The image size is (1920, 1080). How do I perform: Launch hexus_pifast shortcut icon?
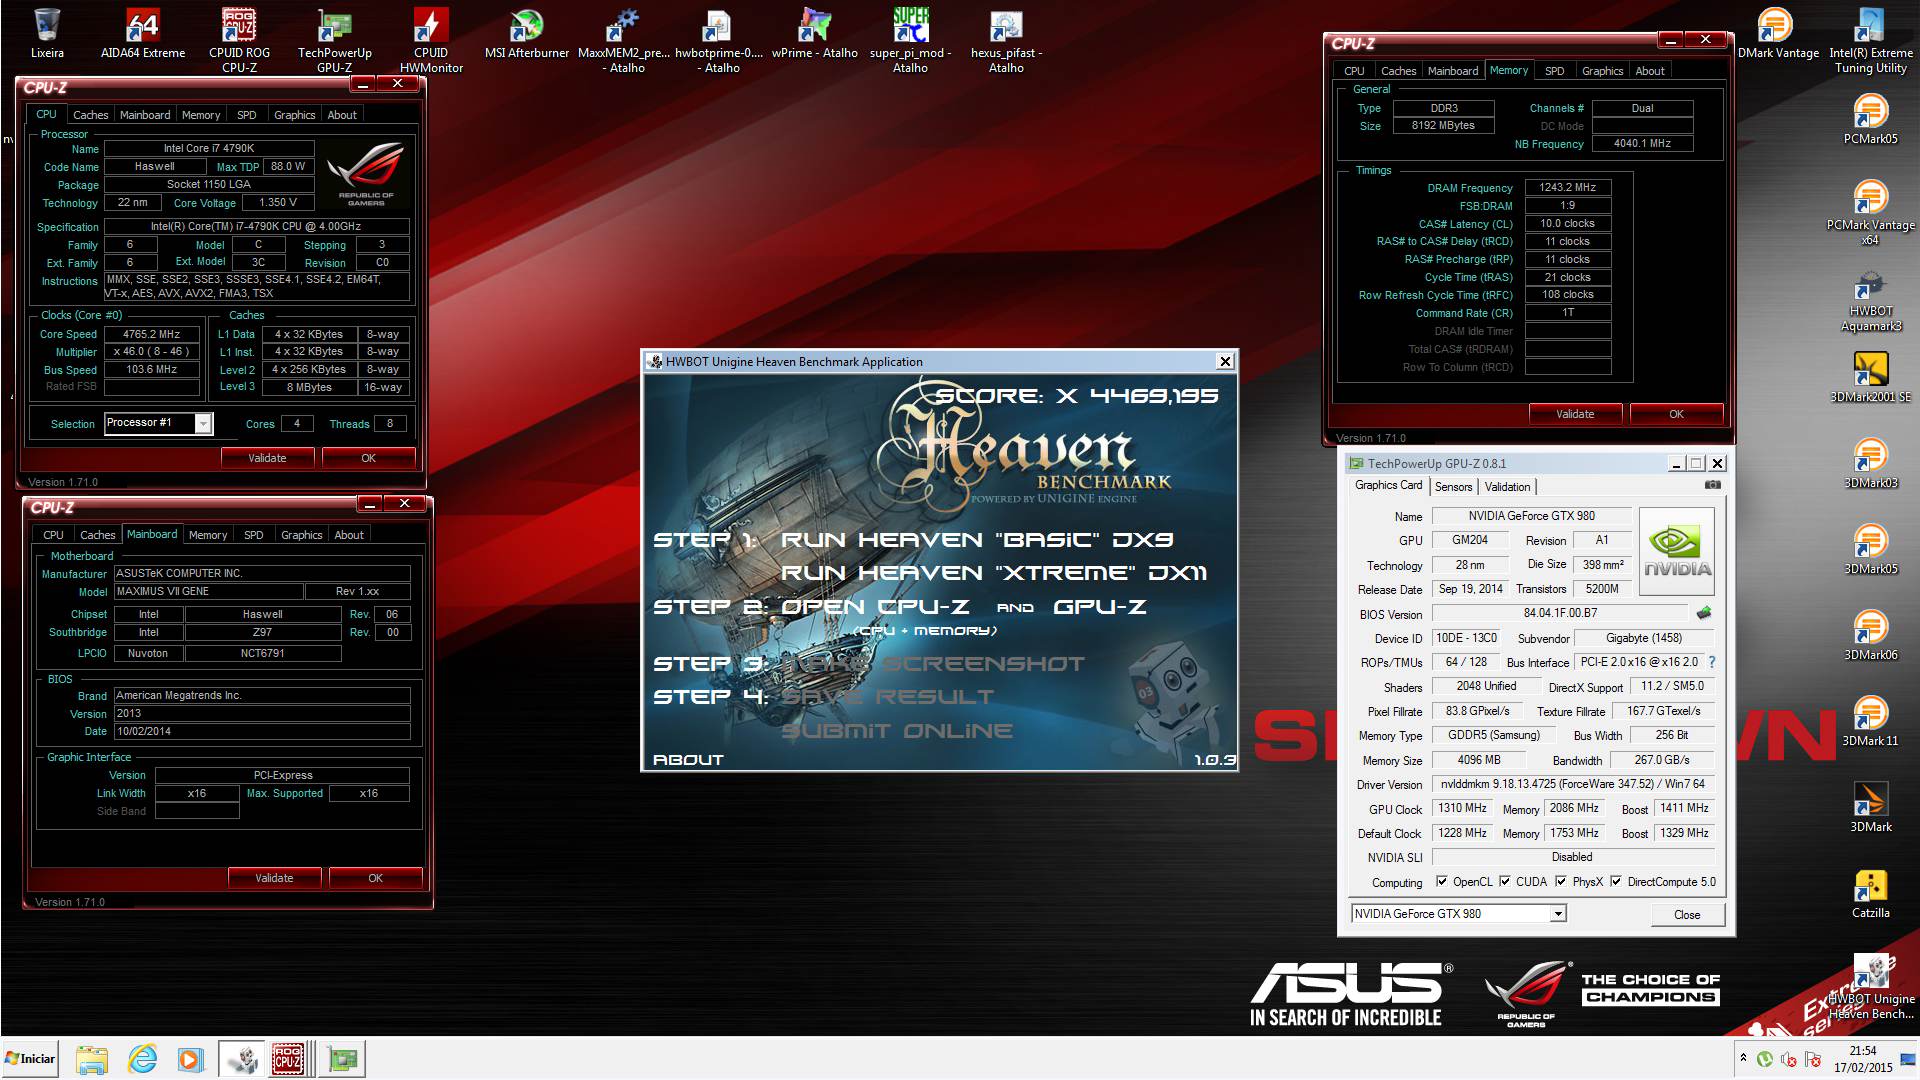[1006, 40]
